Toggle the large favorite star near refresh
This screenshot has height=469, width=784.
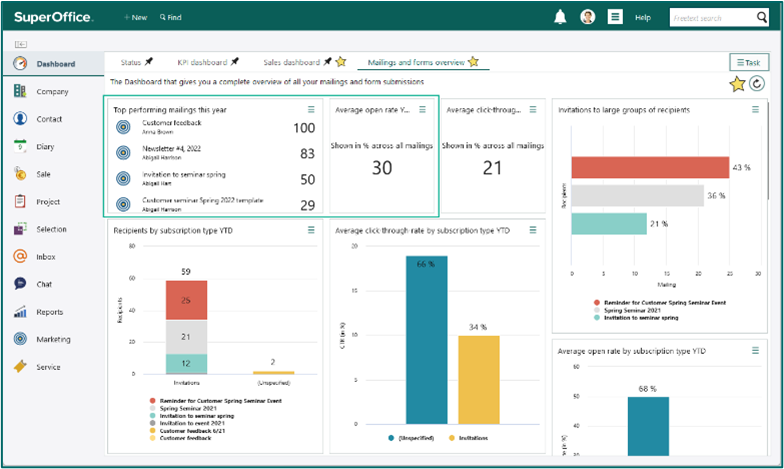(737, 84)
